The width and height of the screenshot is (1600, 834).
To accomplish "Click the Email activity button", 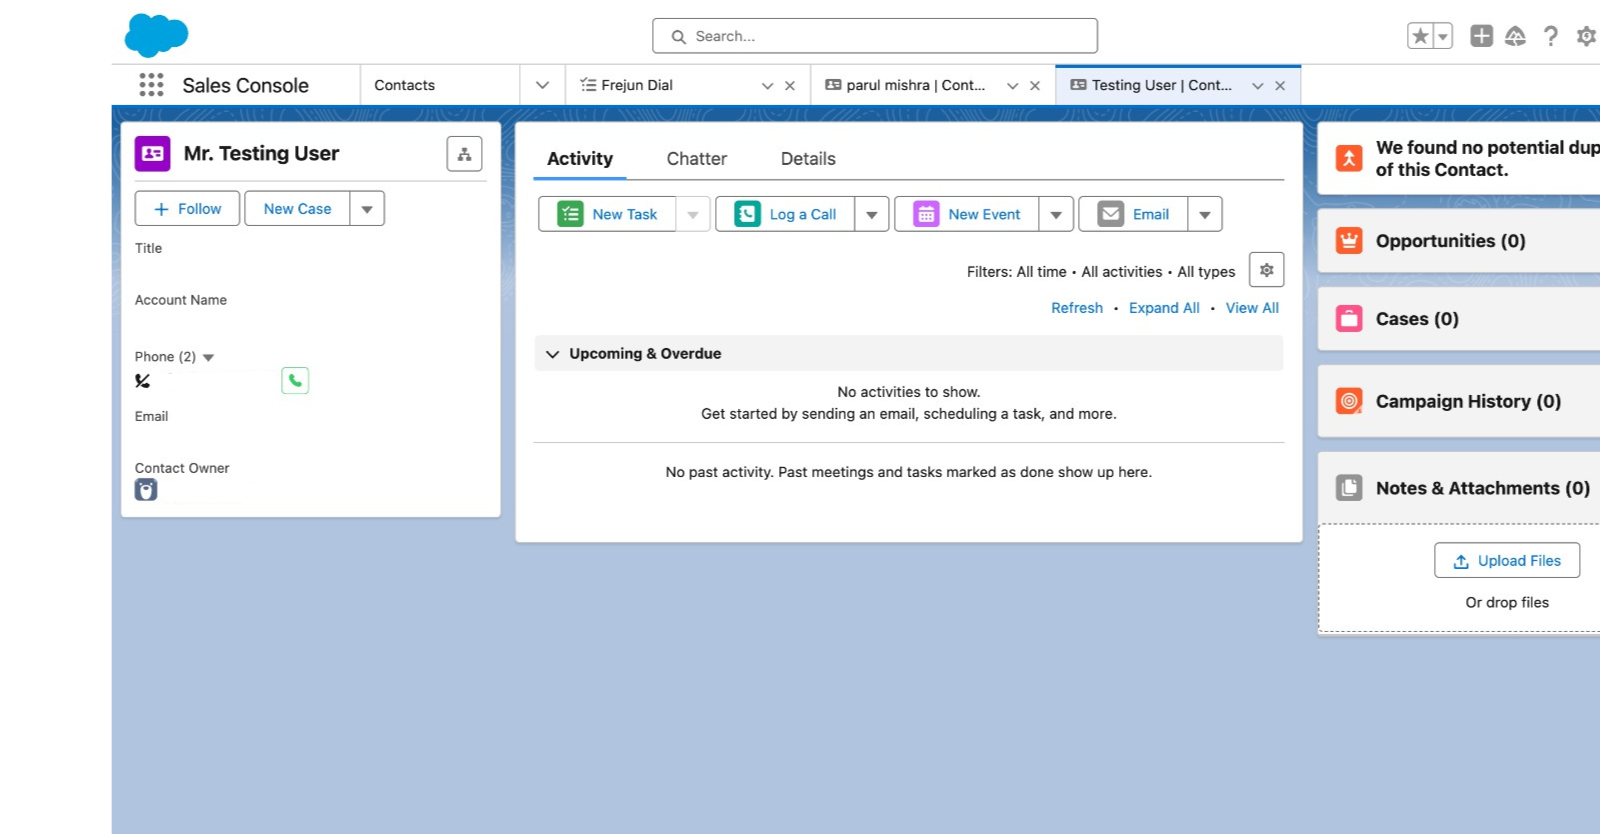I will 1133,214.
